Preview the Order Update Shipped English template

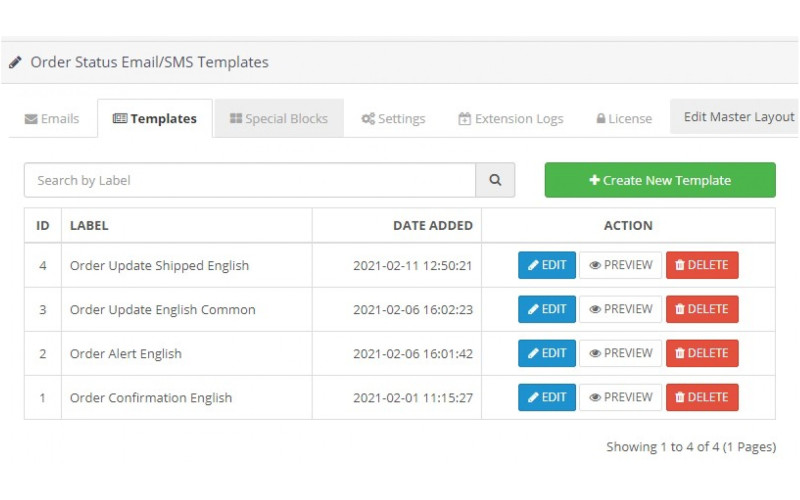point(620,265)
